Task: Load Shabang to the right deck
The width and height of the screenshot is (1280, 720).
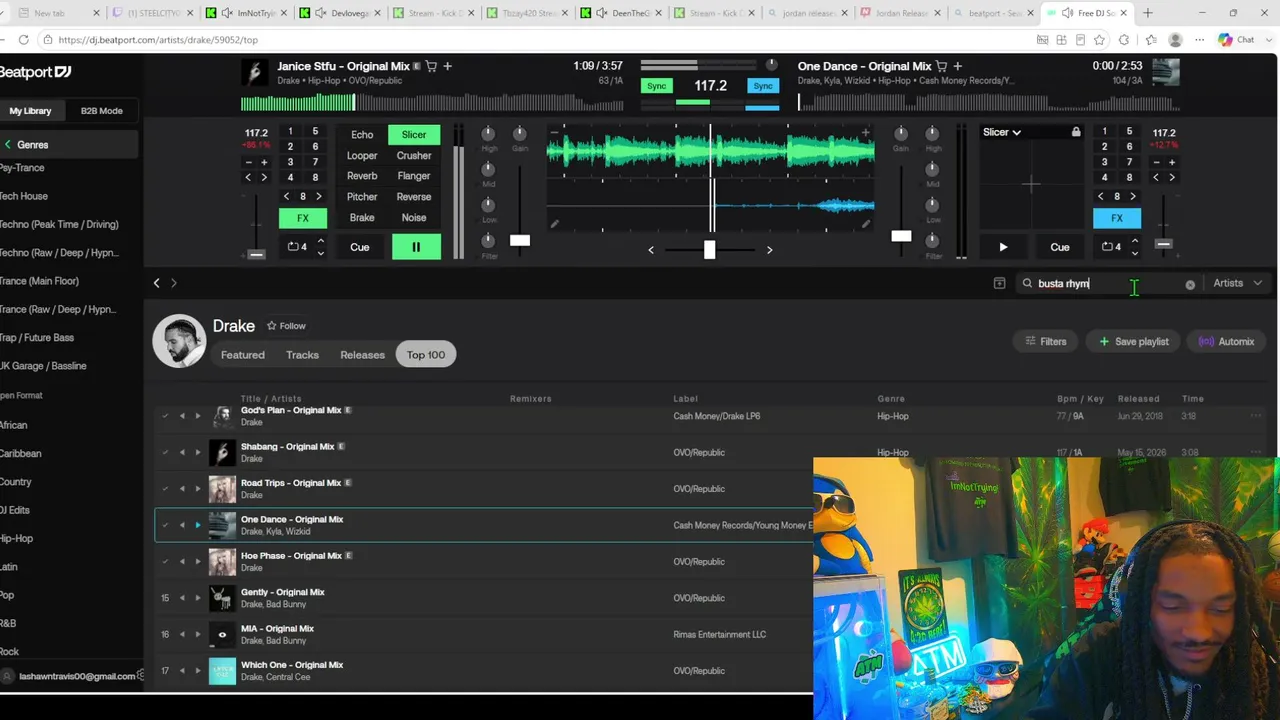Action: (197, 452)
